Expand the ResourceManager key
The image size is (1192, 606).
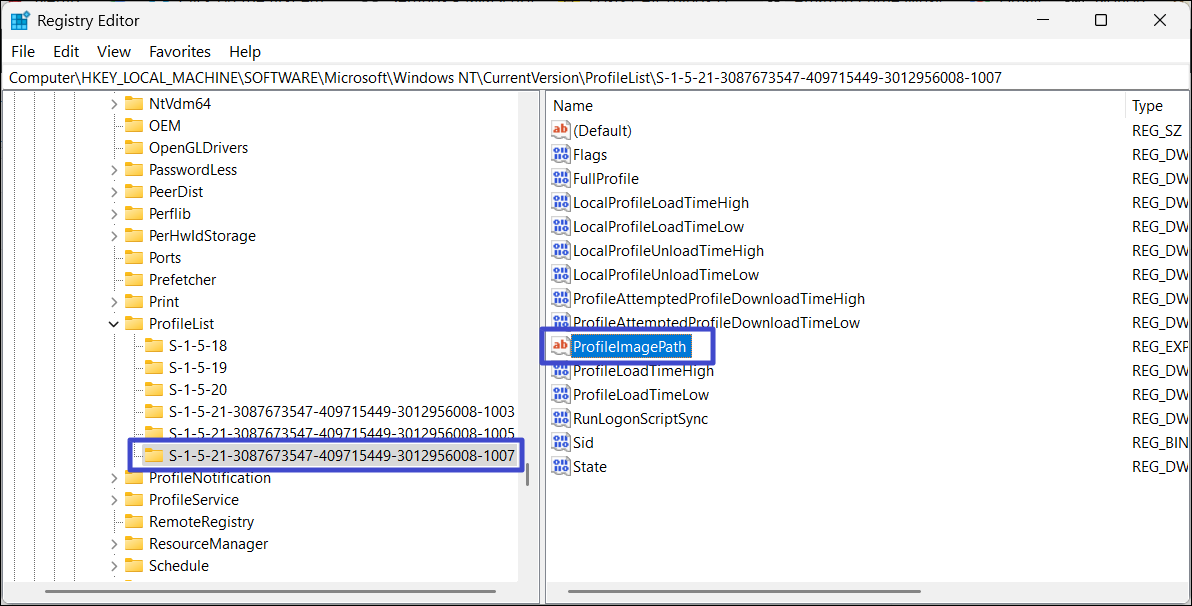coord(114,544)
